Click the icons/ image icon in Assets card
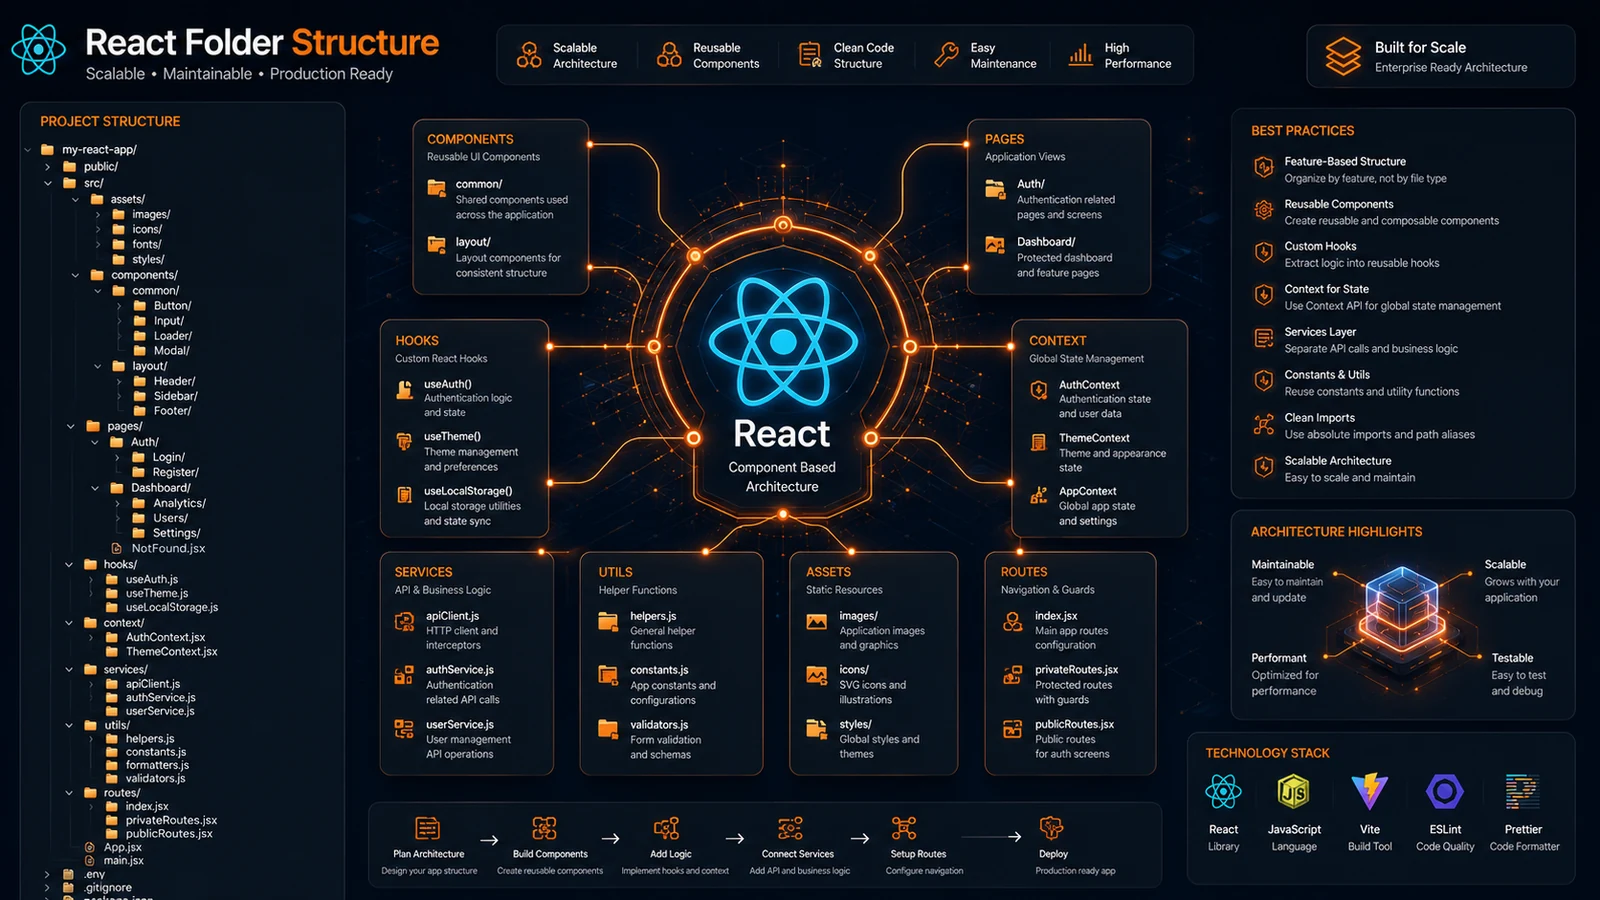 [817, 676]
